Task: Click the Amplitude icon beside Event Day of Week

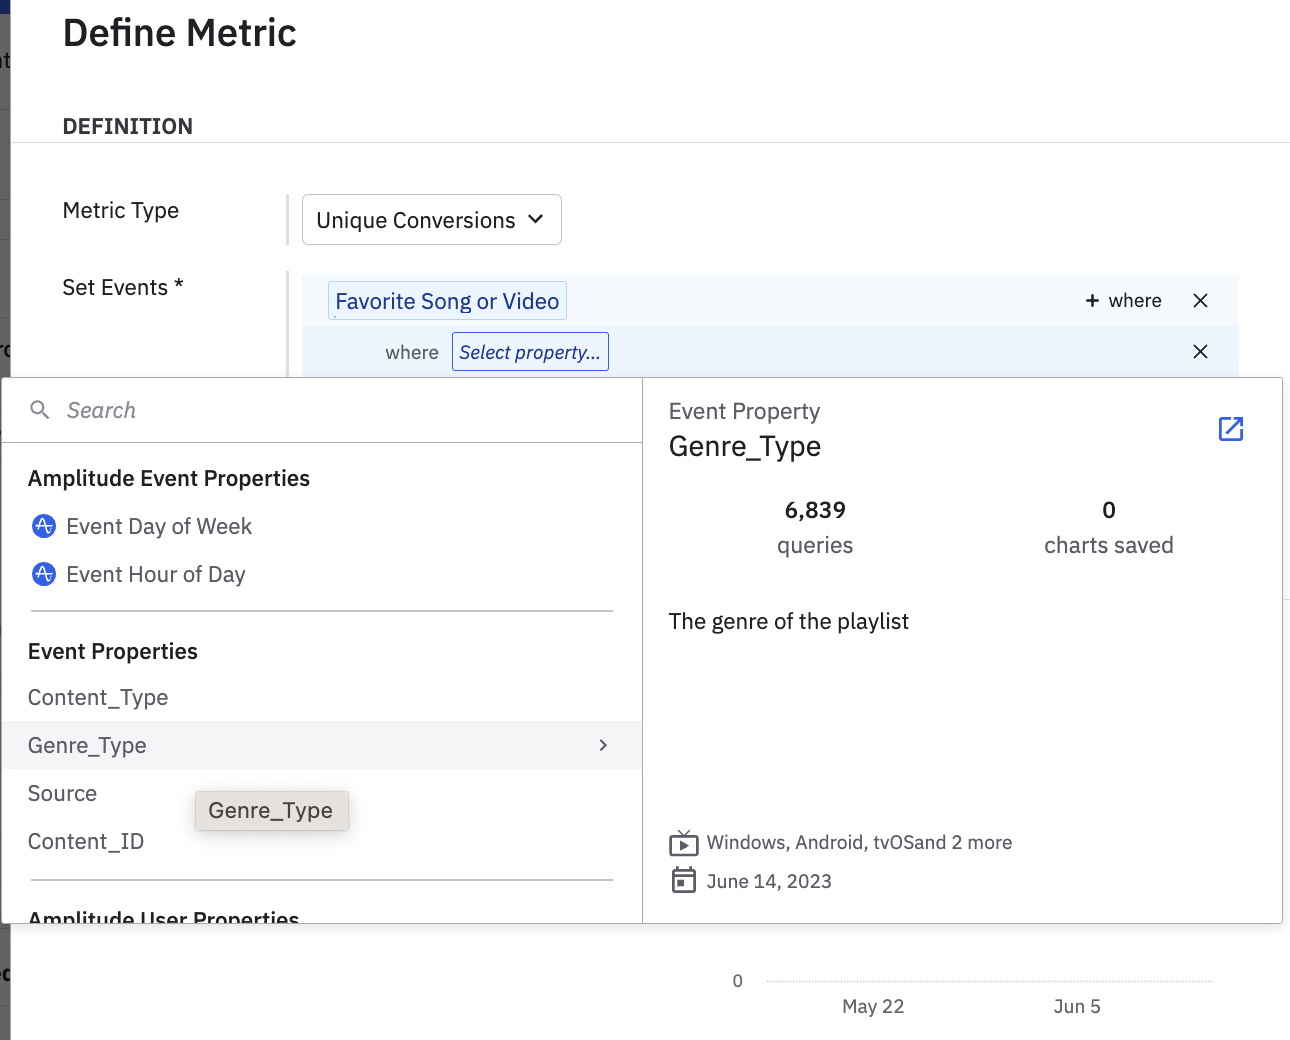Action: click(44, 526)
